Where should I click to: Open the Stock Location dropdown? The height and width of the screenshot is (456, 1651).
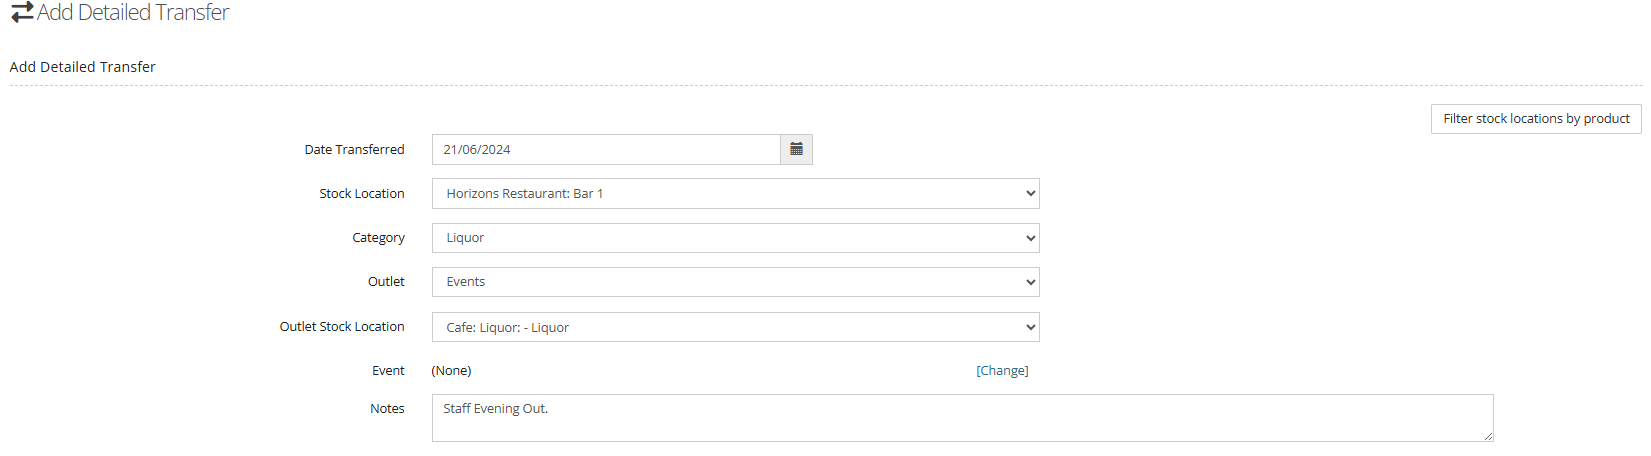[735, 193]
